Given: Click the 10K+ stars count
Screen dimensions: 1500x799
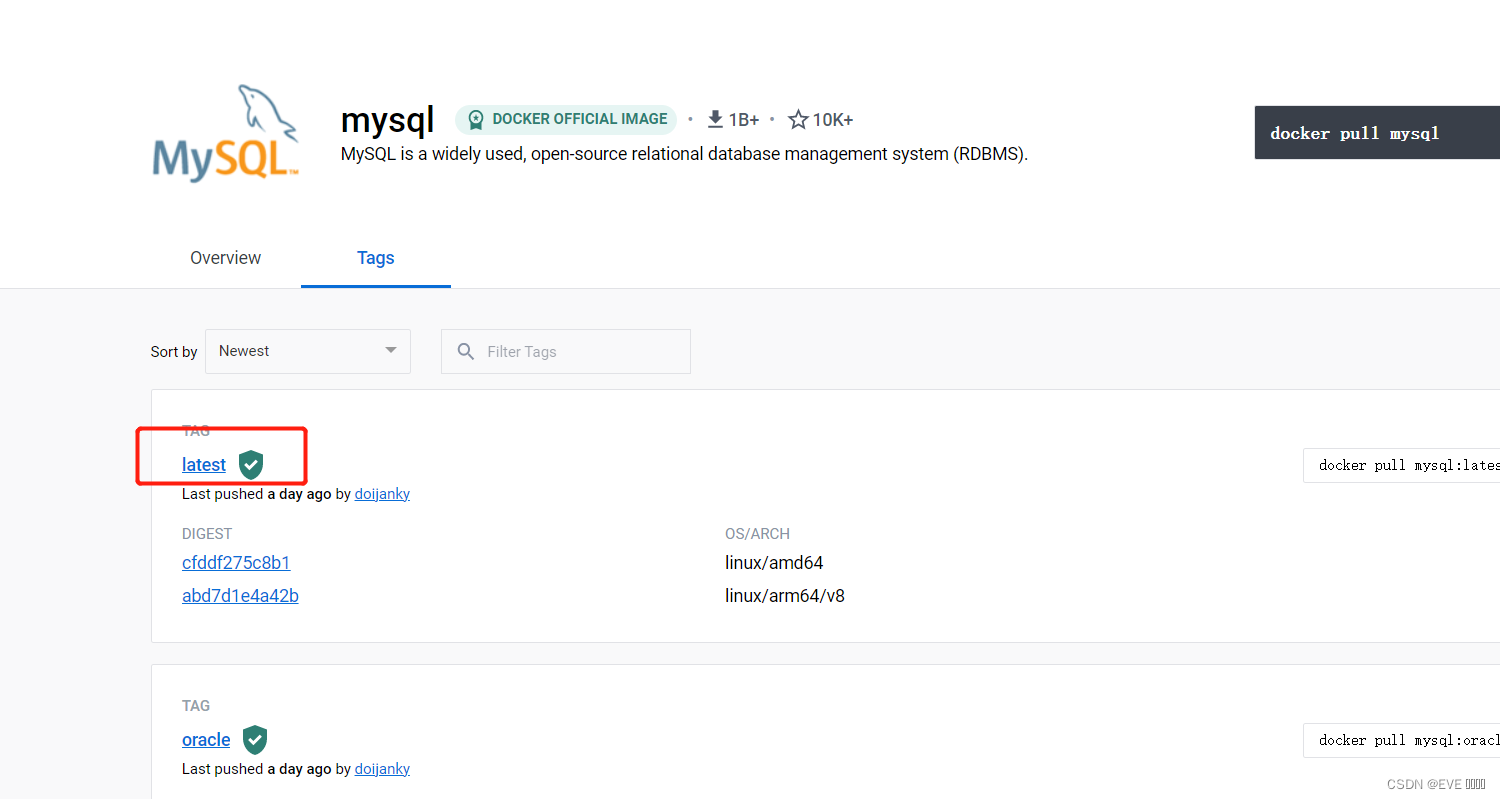Looking at the screenshot, I should click(x=833, y=120).
